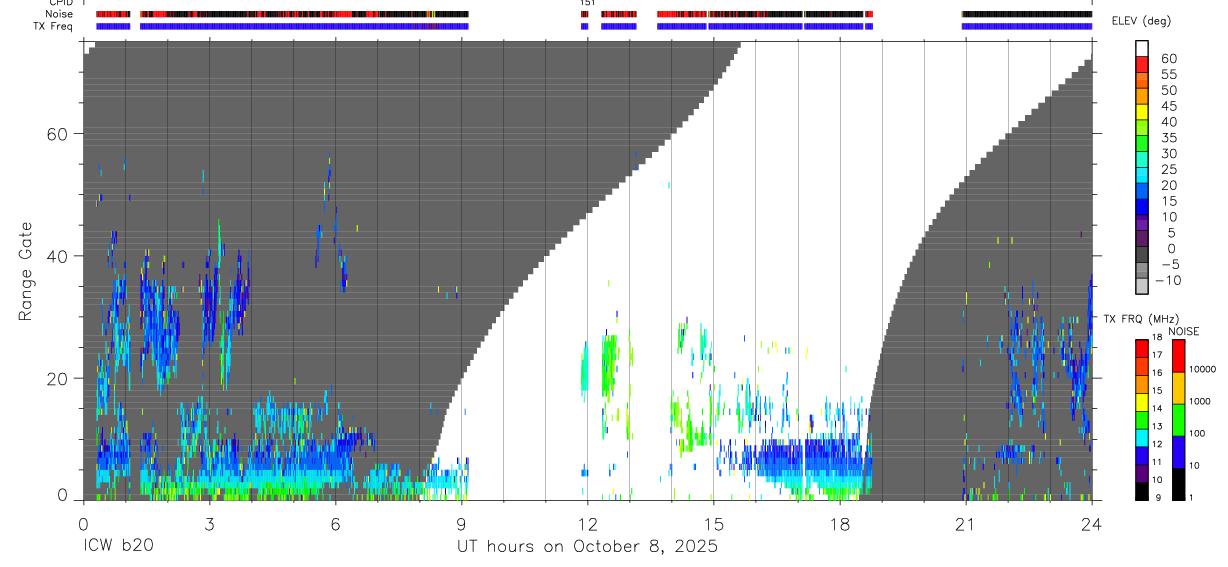Click the '45' label on ELEV bar

1168,106
